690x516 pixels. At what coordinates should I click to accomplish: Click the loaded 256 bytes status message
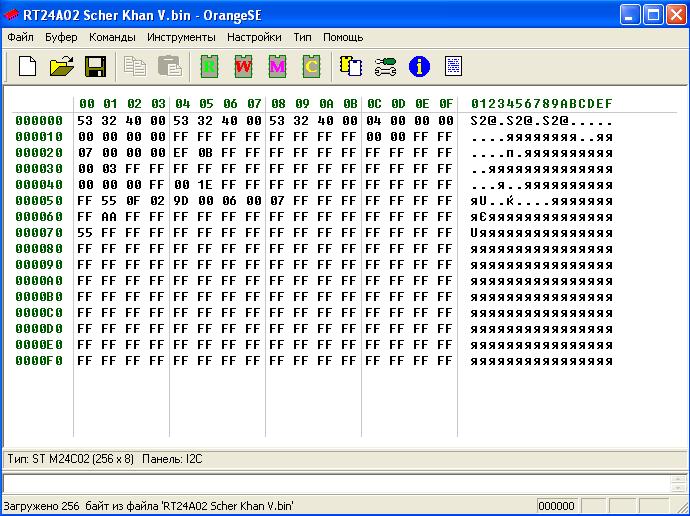(x=148, y=506)
